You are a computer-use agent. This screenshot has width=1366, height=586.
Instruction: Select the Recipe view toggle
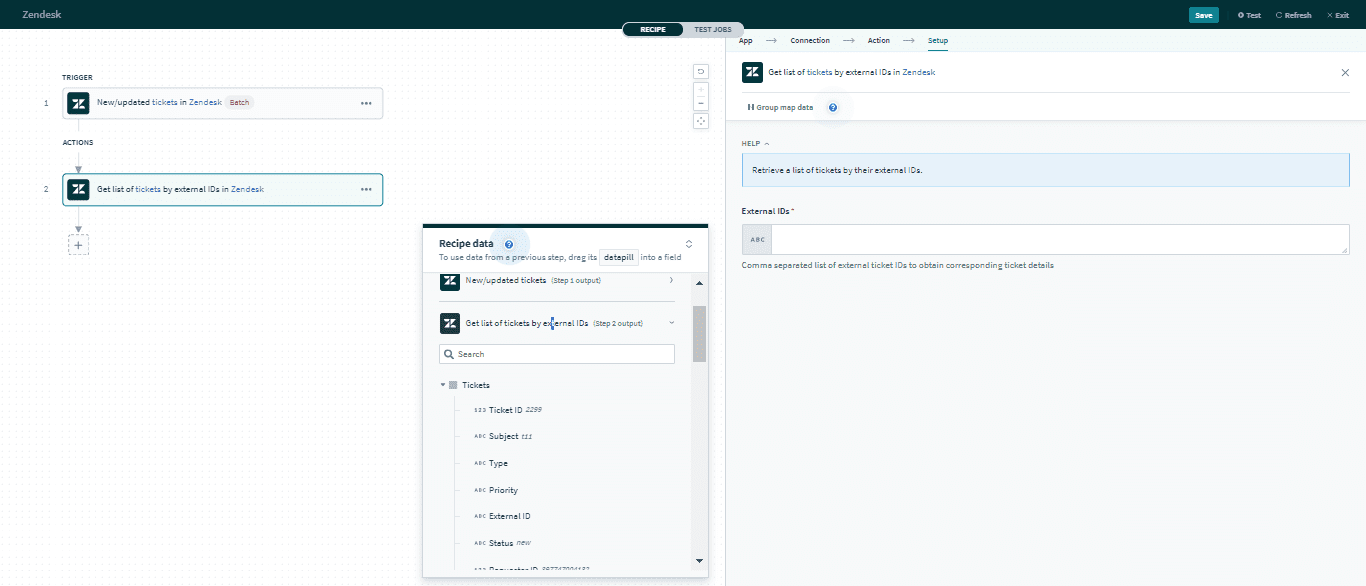(x=653, y=29)
